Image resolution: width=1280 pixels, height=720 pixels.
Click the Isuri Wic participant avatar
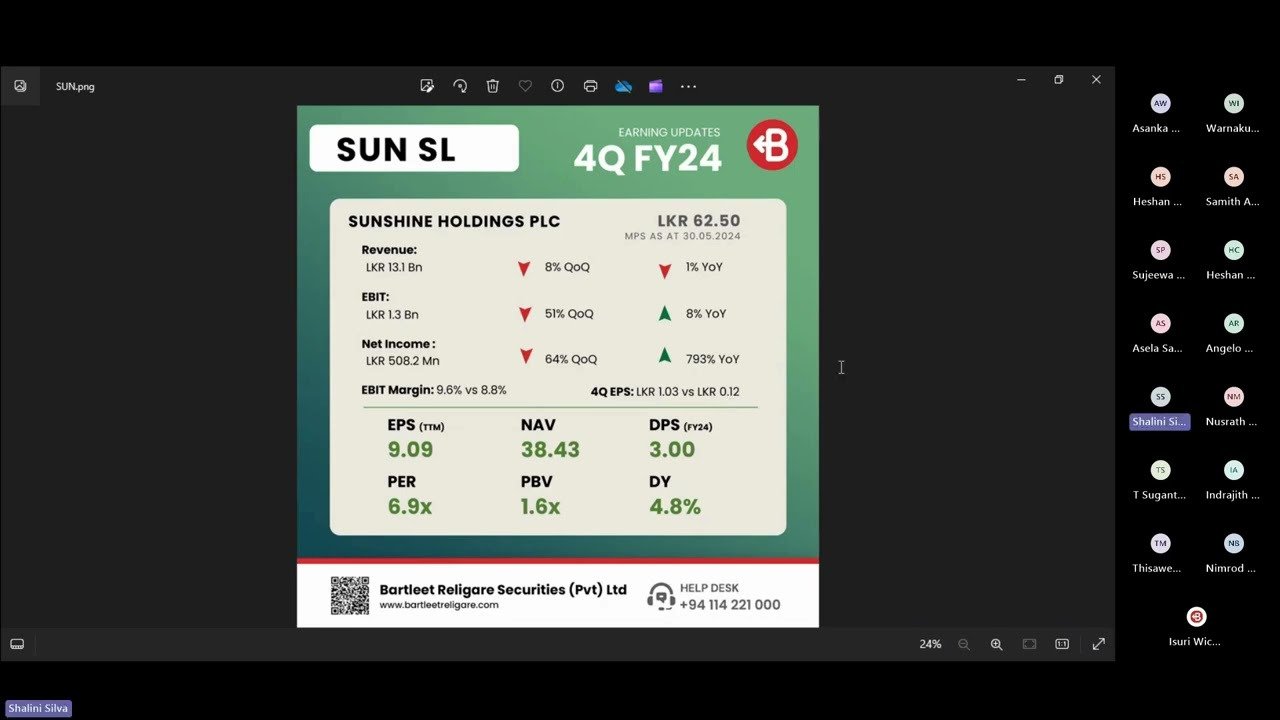[1196, 616]
